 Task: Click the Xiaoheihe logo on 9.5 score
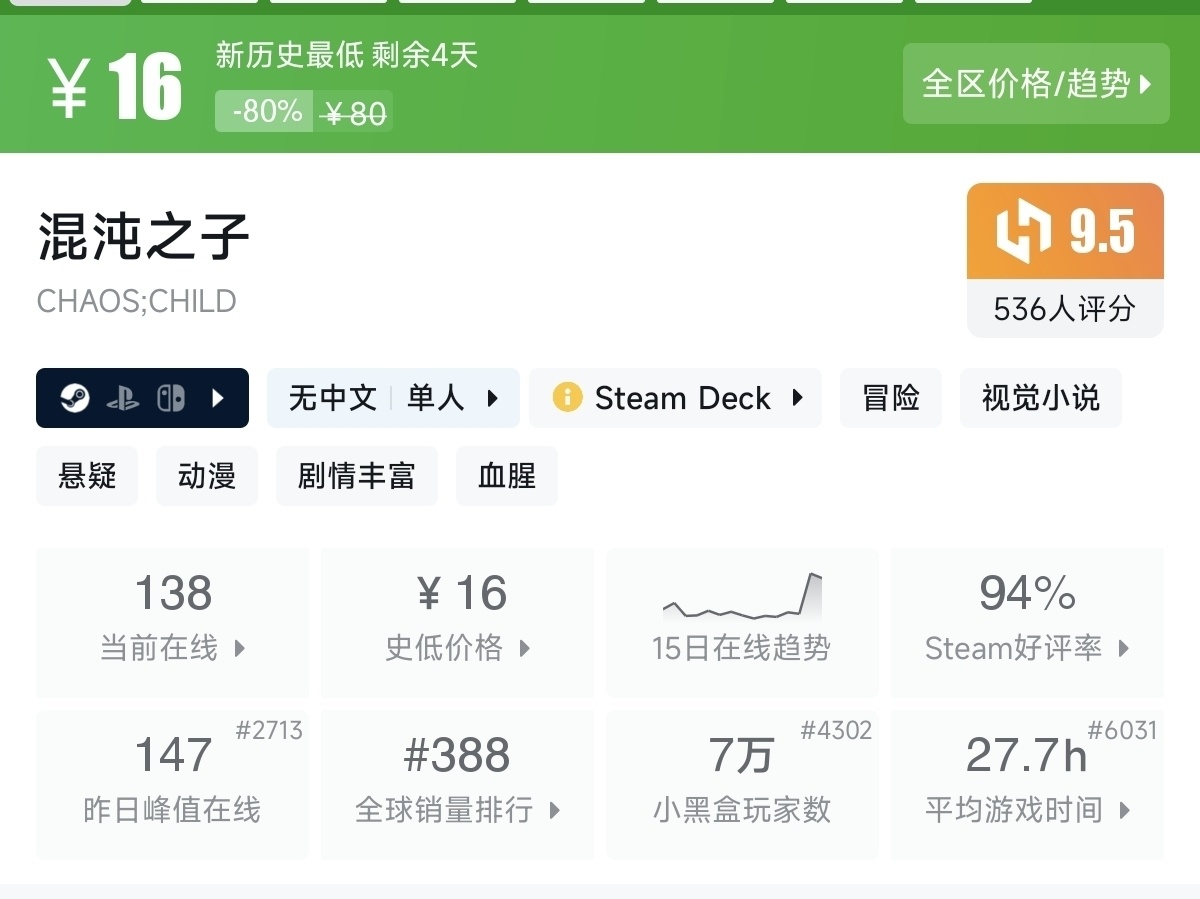(1023, 231)
